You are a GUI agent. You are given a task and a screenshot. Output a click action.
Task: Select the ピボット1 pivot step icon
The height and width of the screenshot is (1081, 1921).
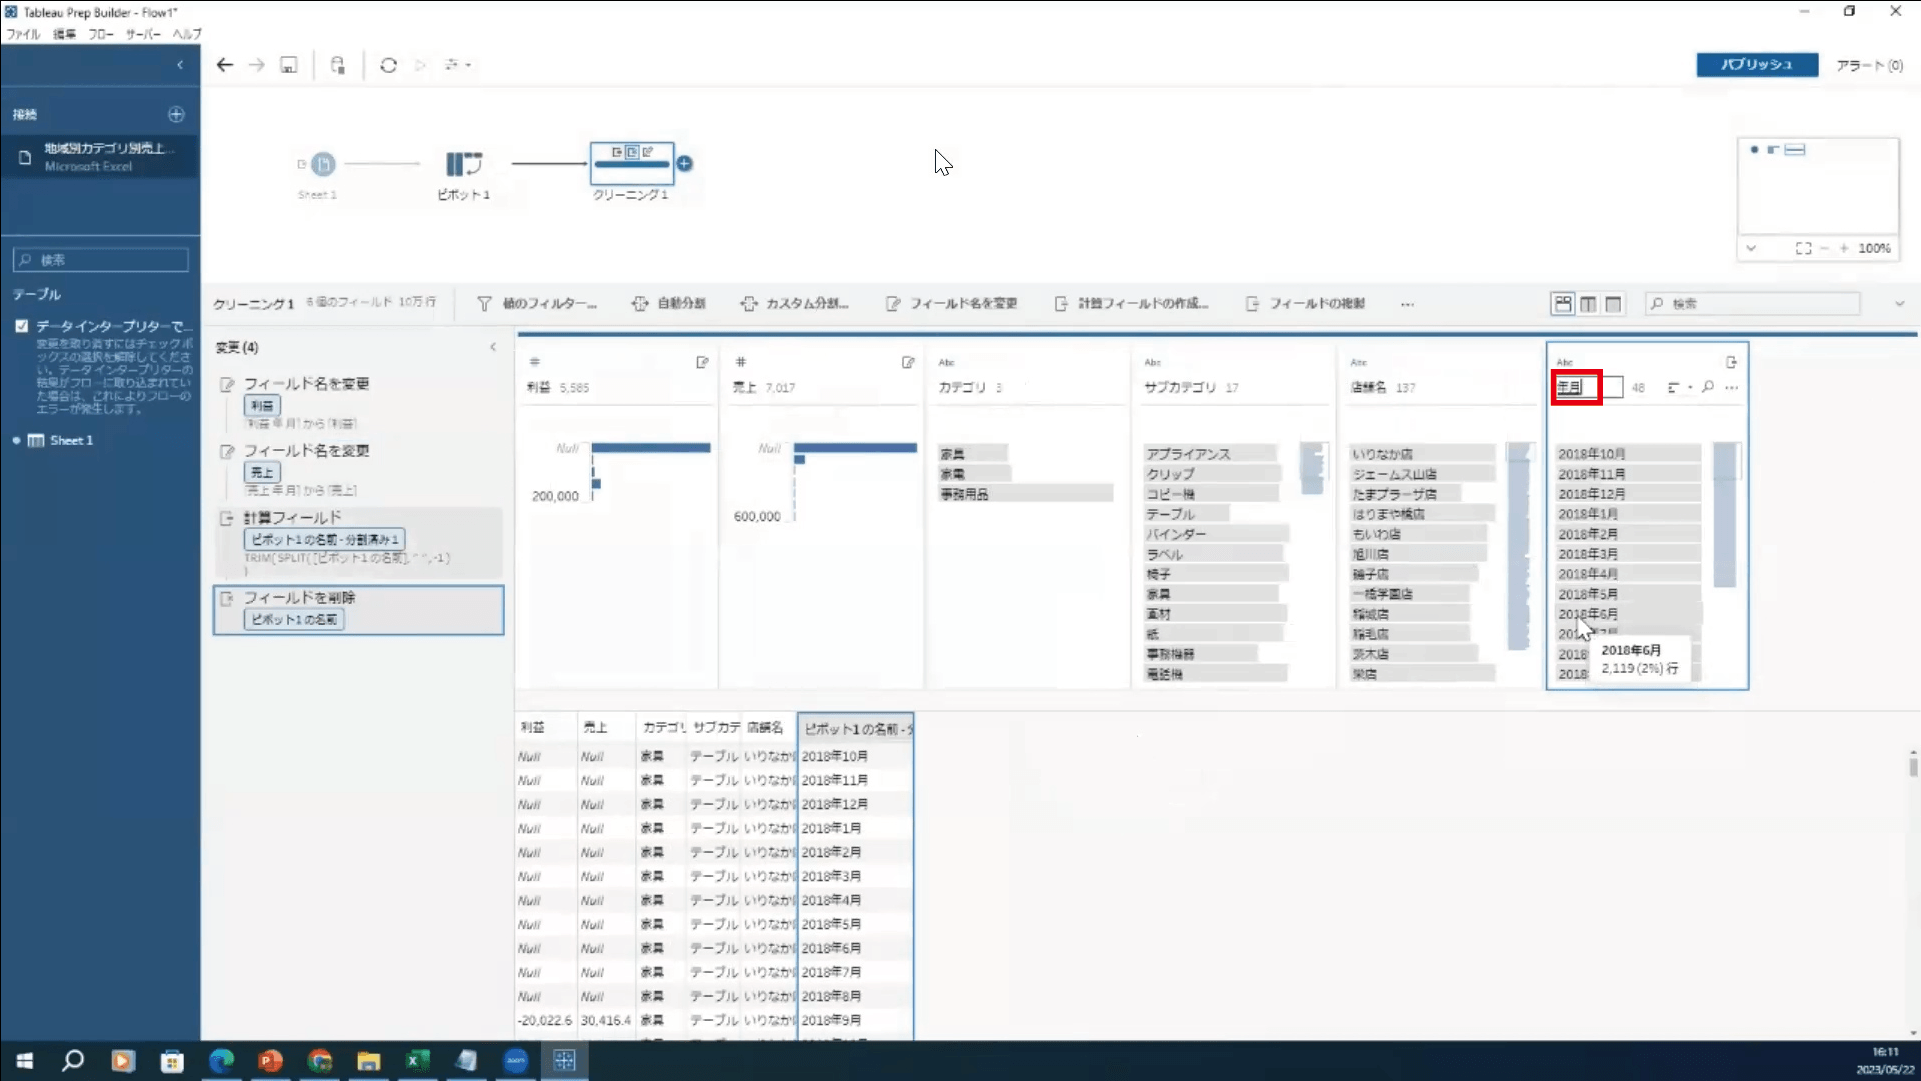(464, 164)
